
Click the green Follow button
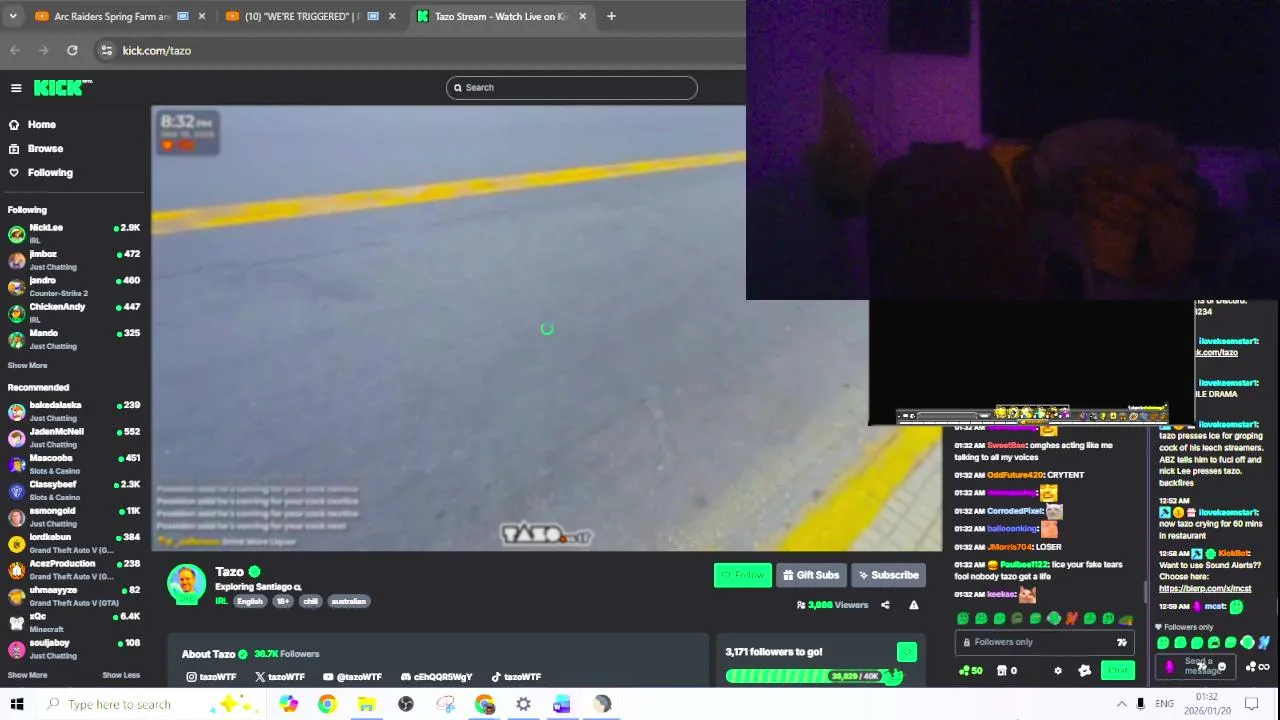[742, 575]
